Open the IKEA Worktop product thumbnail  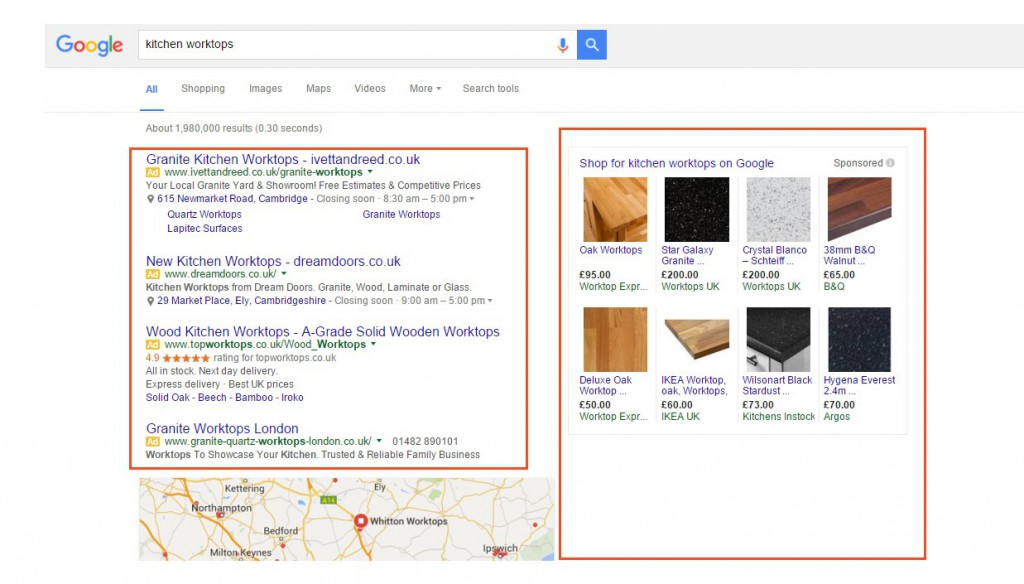tap(694, 338)
